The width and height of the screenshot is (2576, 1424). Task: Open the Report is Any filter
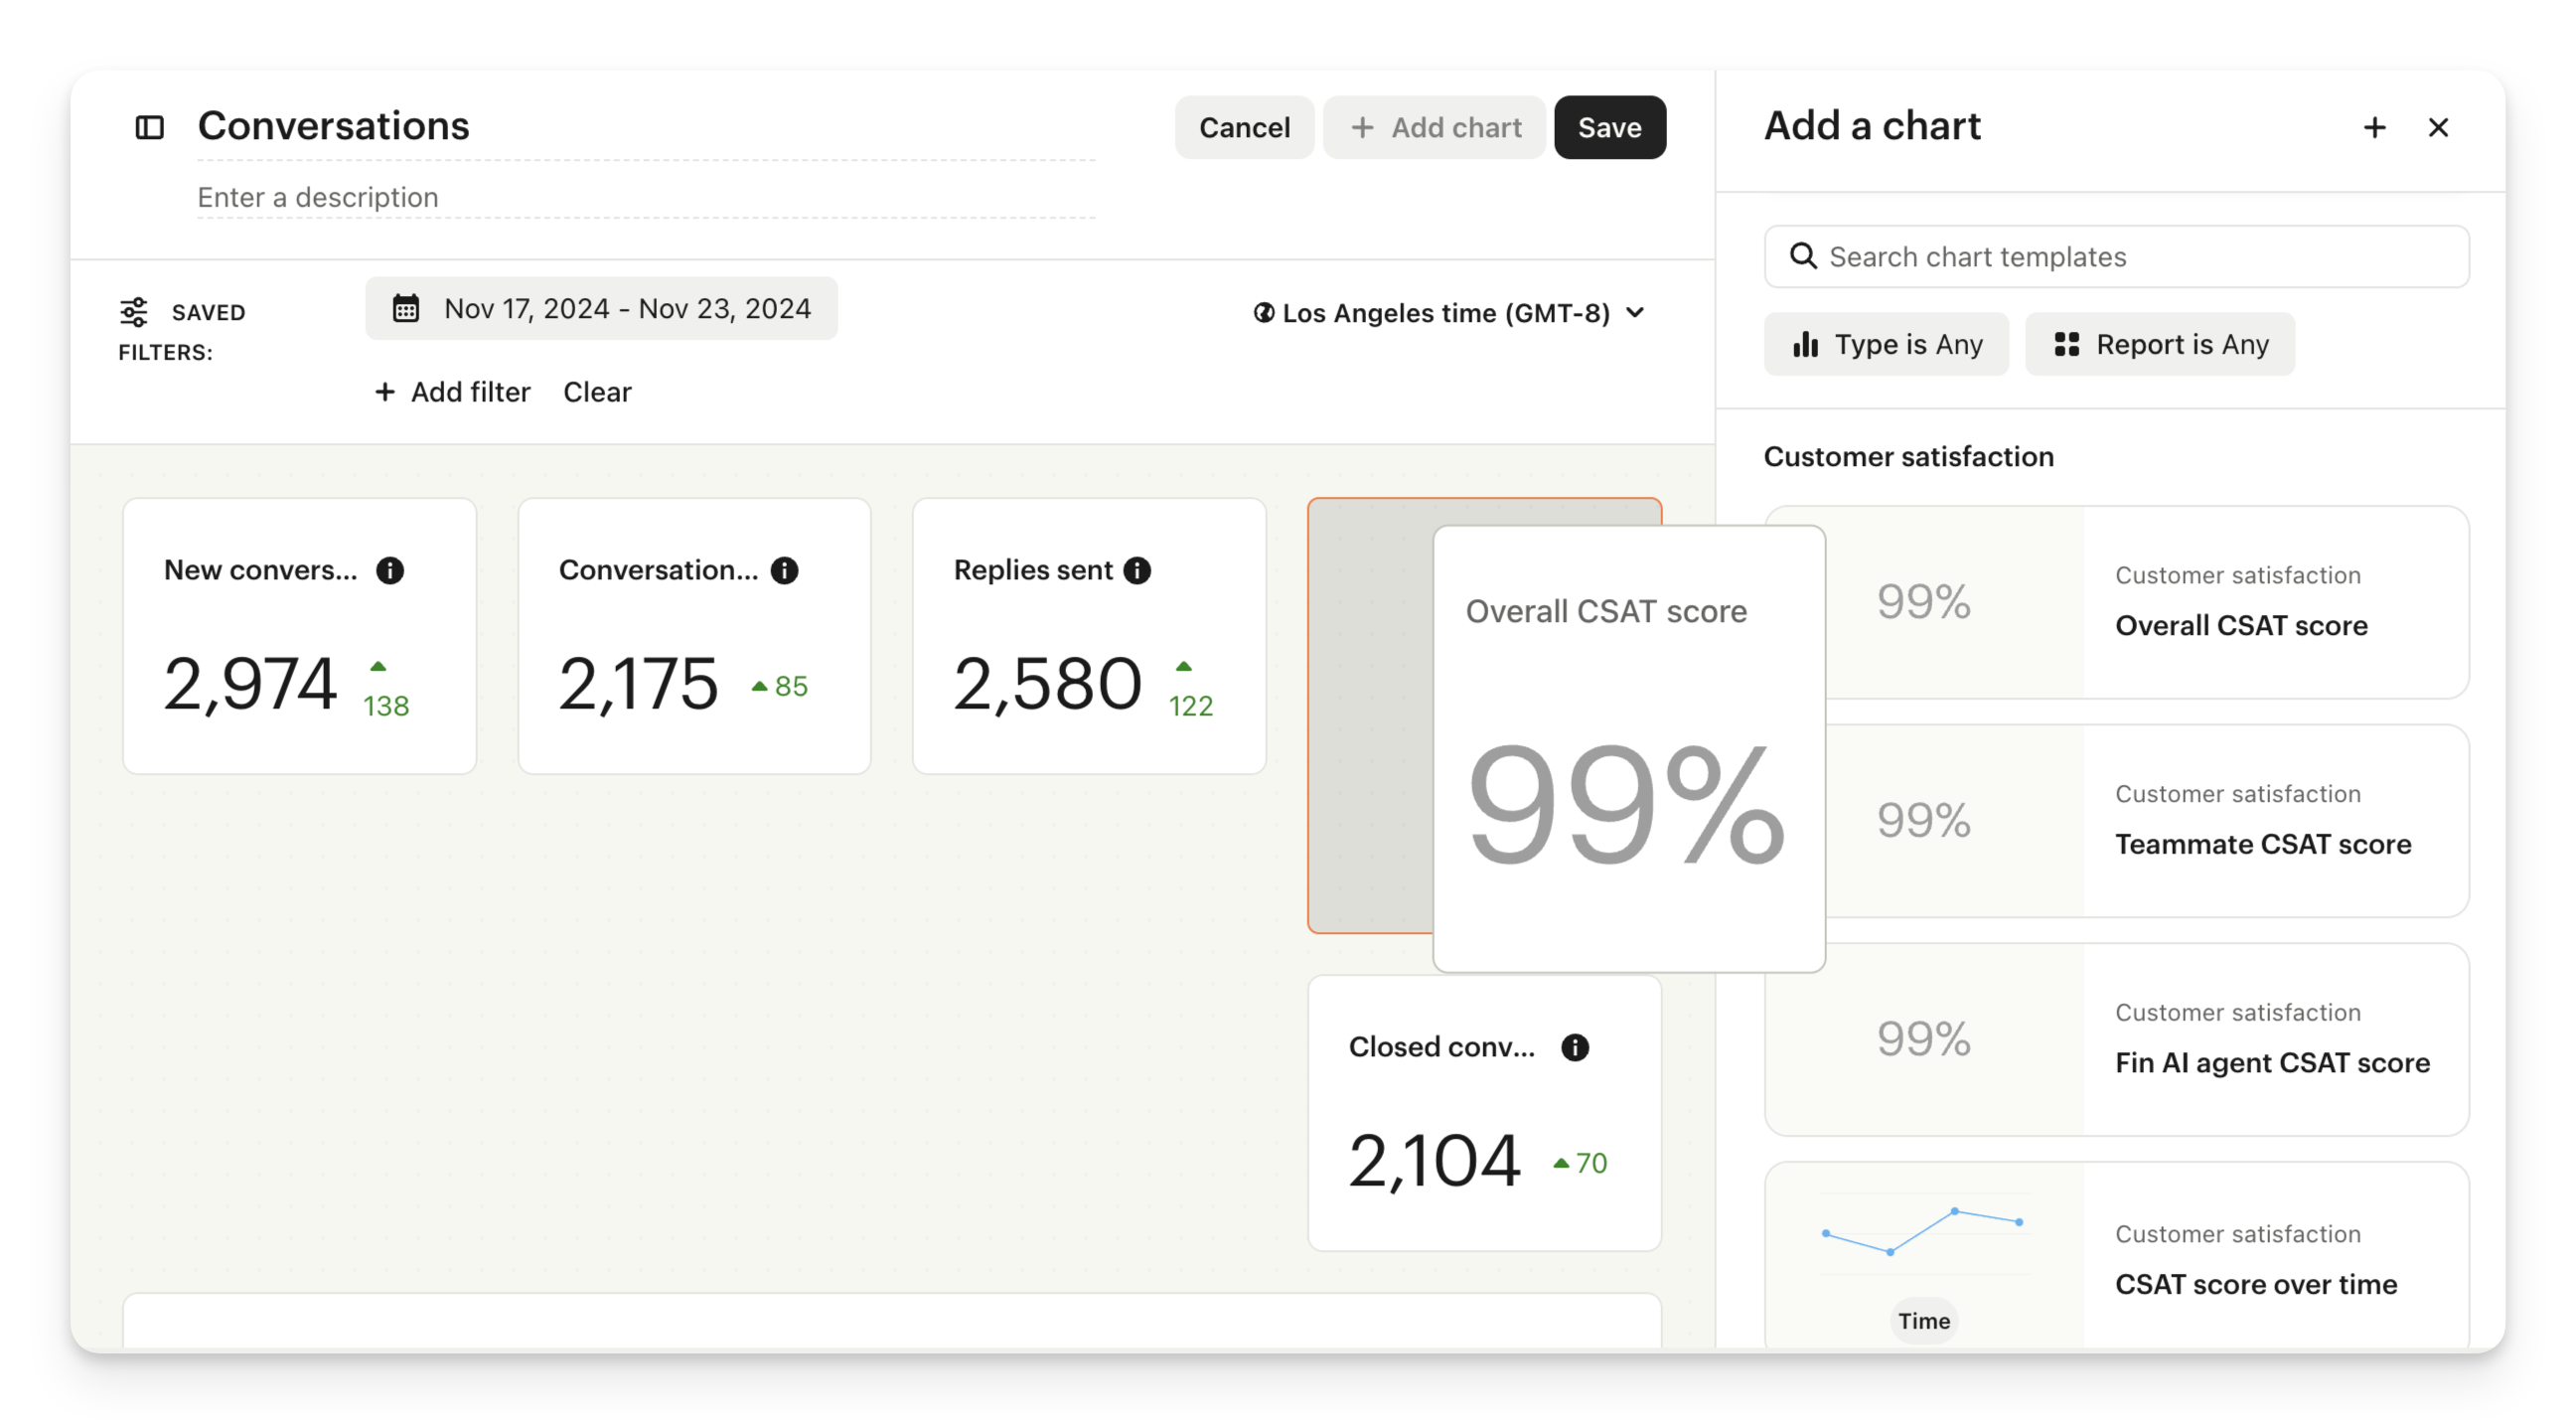coord(2160,344)
